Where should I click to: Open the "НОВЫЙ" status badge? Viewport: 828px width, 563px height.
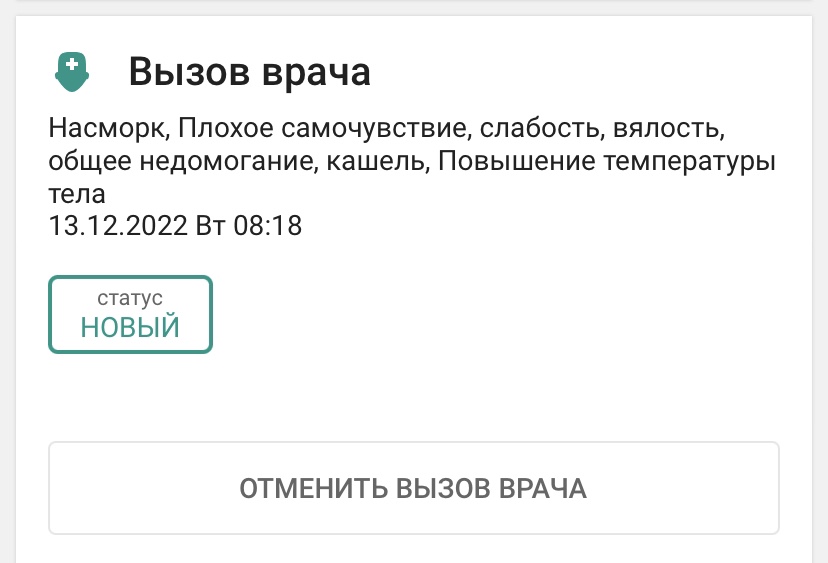(x=130, y=314)
